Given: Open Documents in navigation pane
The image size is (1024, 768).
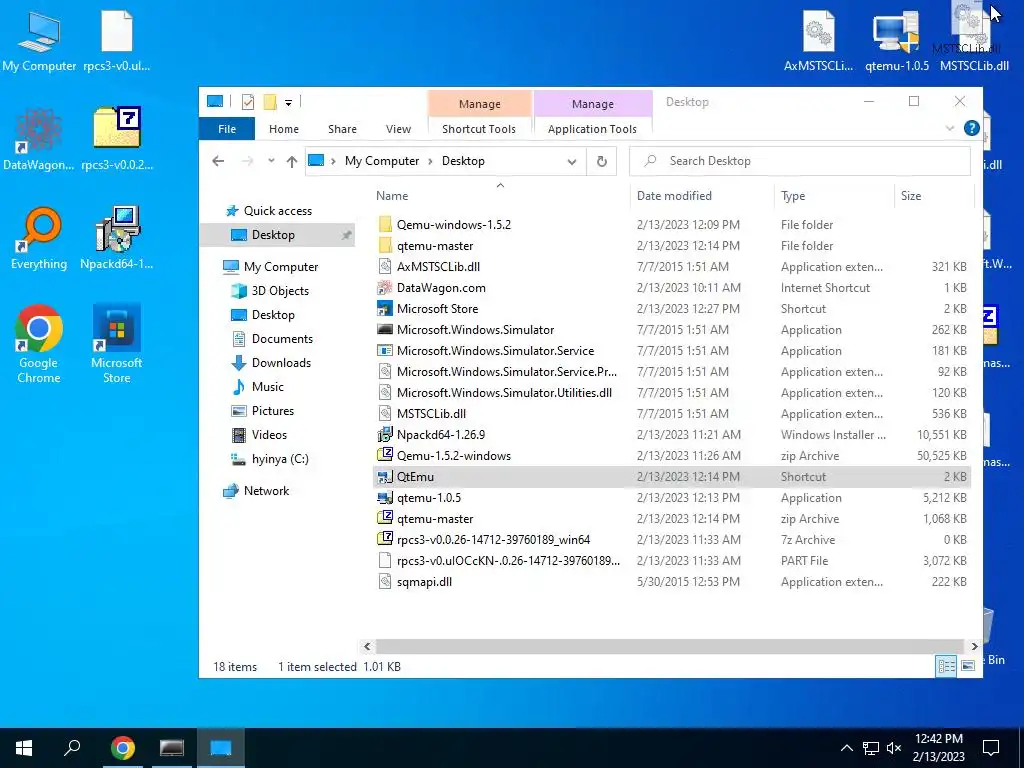Looking at the screenshot, I should pos(282,338).
